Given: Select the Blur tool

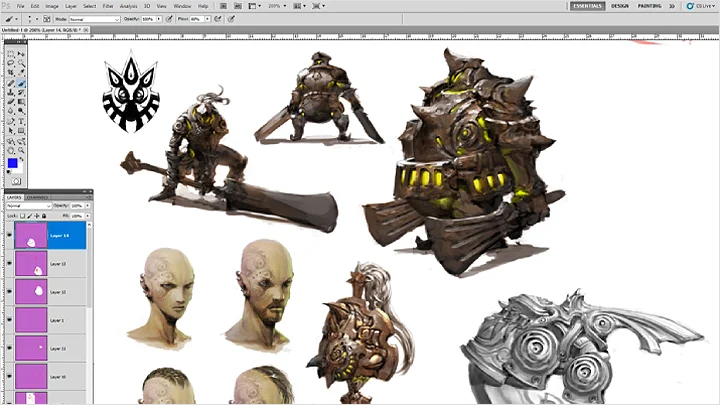Looking at the screenshot, I should click(x=11, y=111).
